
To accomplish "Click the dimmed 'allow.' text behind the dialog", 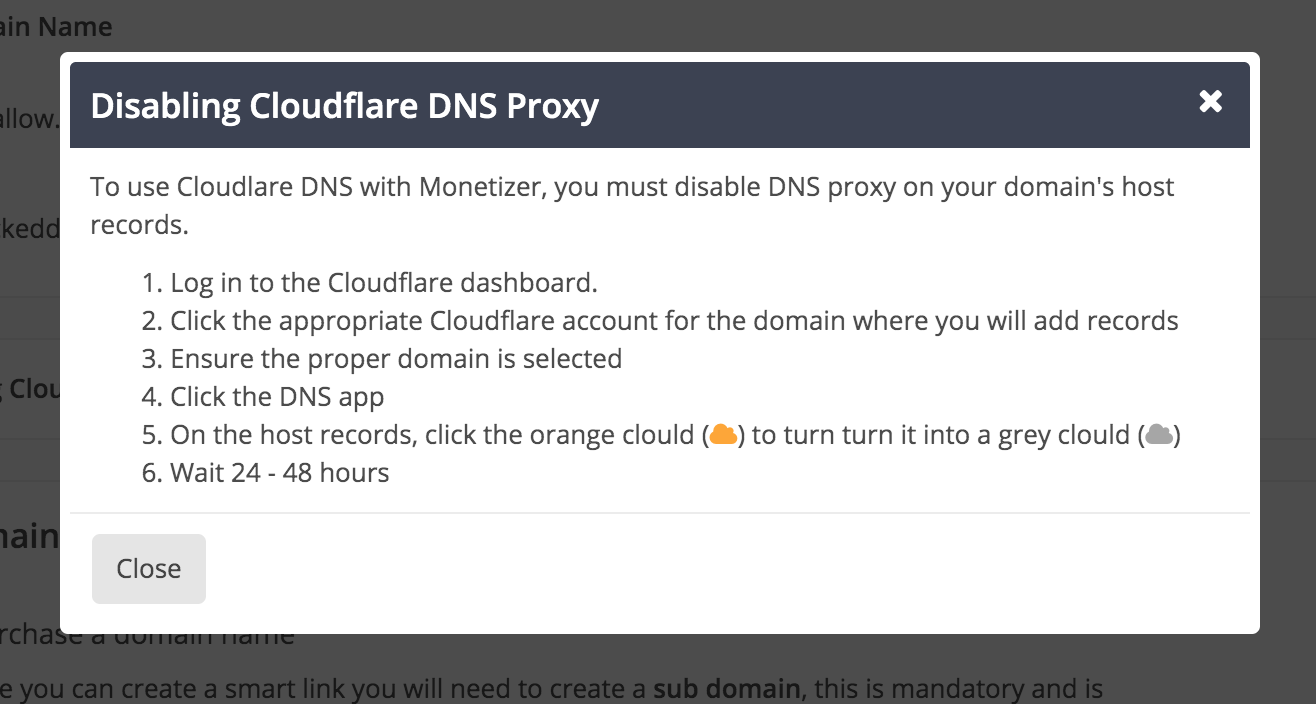I will tap(30, 119).
